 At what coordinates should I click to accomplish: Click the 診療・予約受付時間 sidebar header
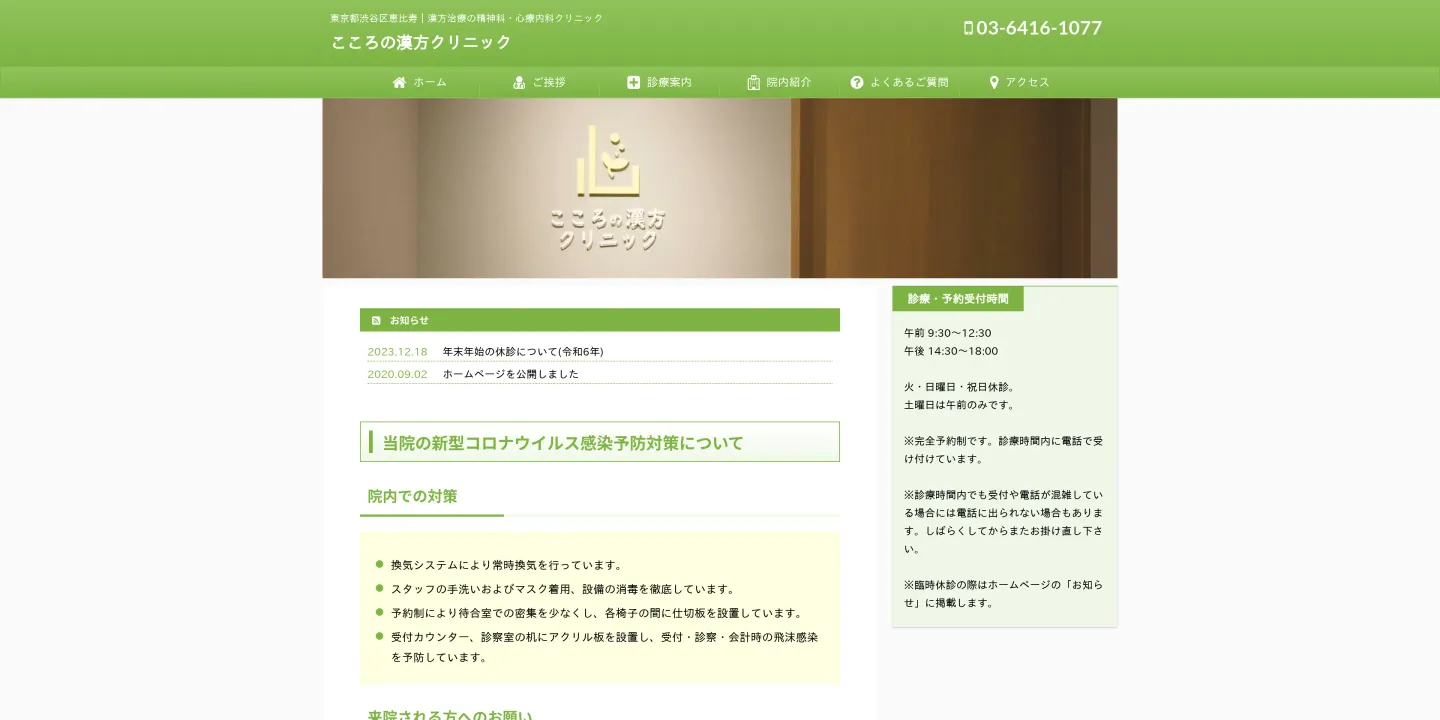[x=957, y=298]
